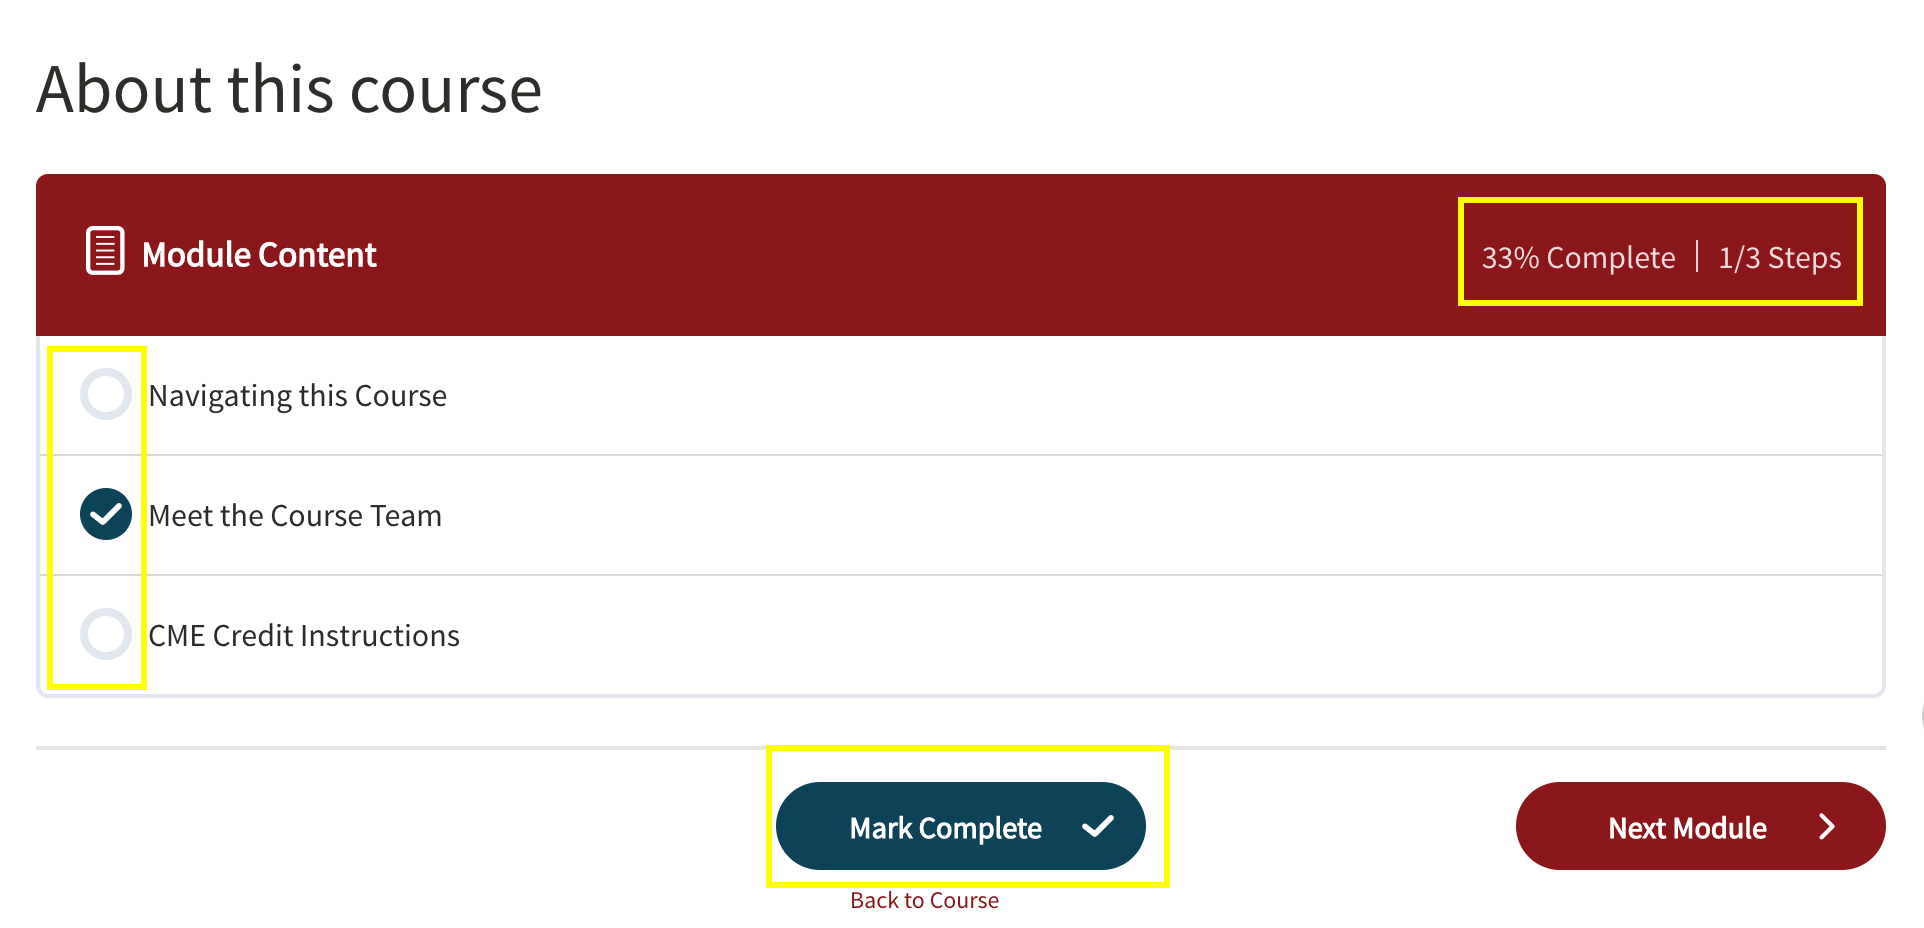Open the CME Credit Instructions lesson
Viewport: 1924px width, 928px height.
click(304, 636)
